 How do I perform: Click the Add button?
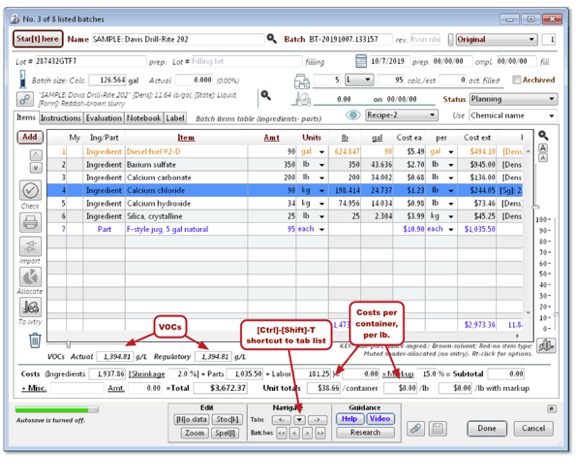tap(30, 137)
